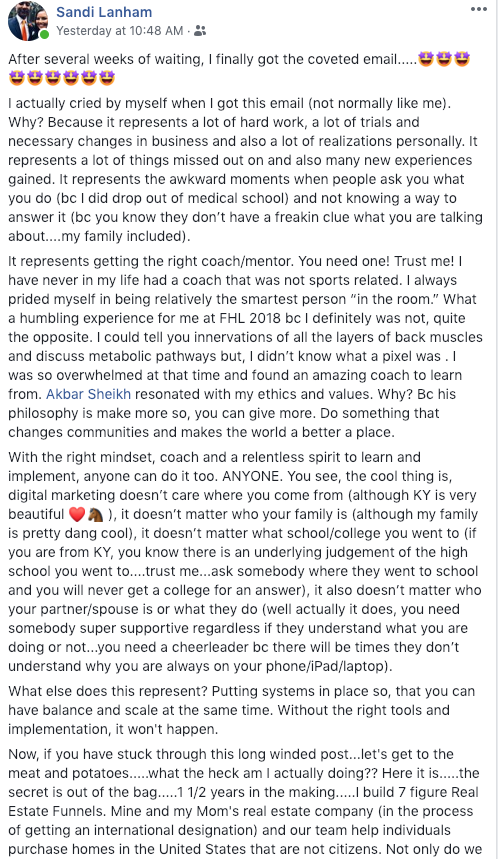Image resolution: width=498 pixels, height=859 pixels.
Task: Click paragraph starting 'Now, if you have stuck'
Action: pos(244,801)
